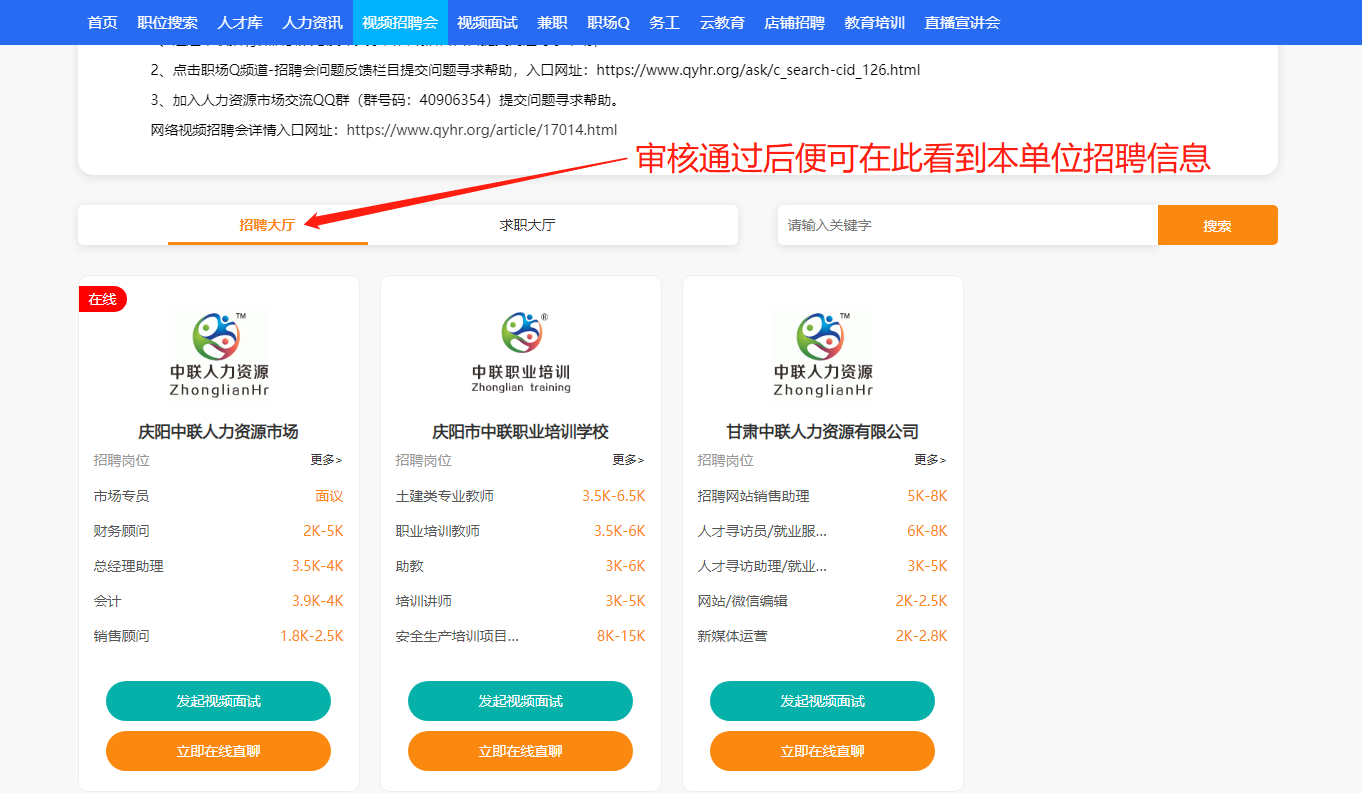Open the 财务顾问 job listing

(122, 531)
